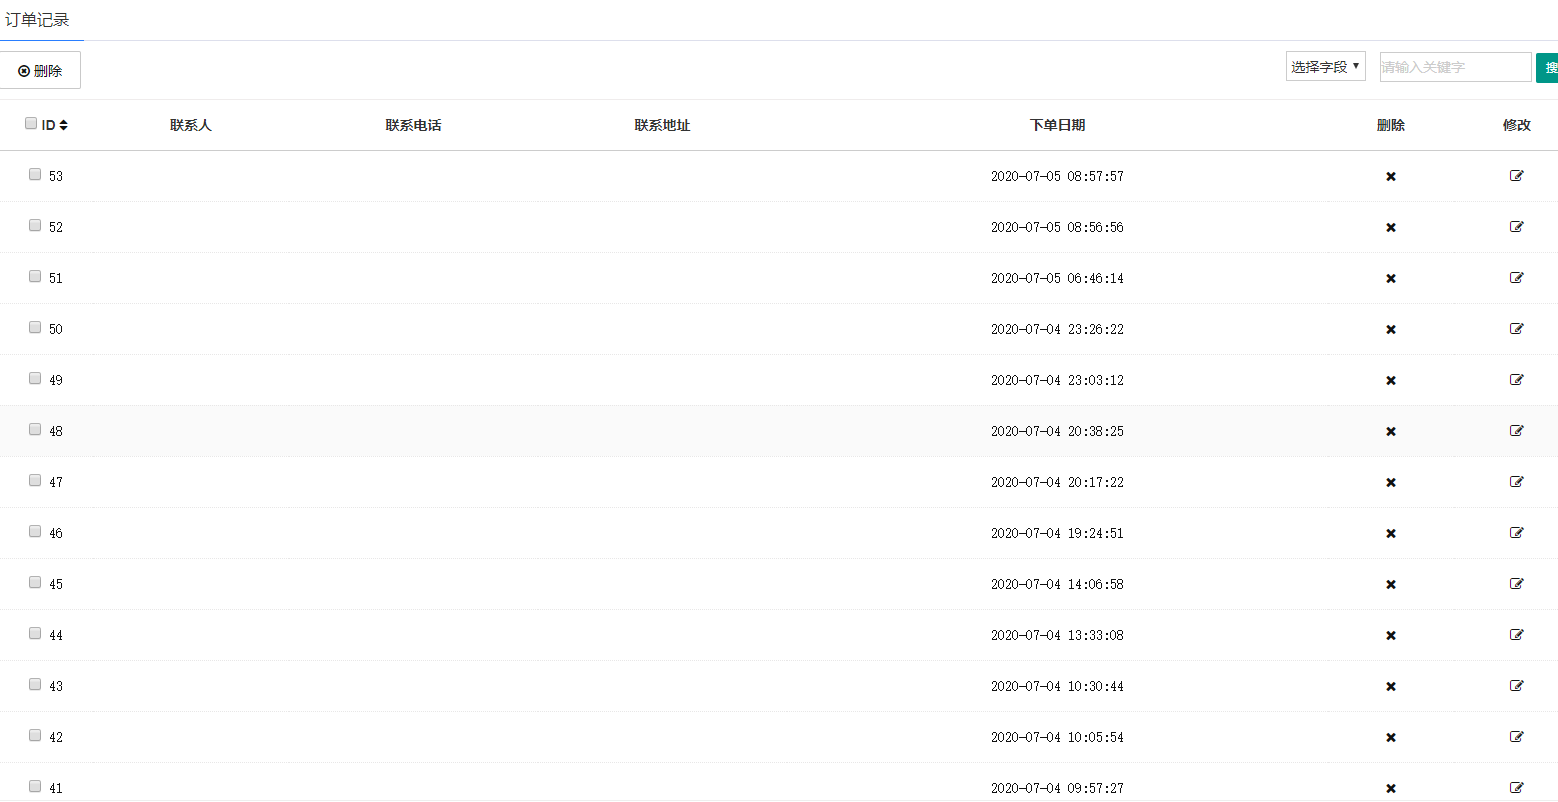The width and height of the screenshot is (1558, 802).
Task: Edit order 44 via its pencil icon
Action: coord(1516,635)
